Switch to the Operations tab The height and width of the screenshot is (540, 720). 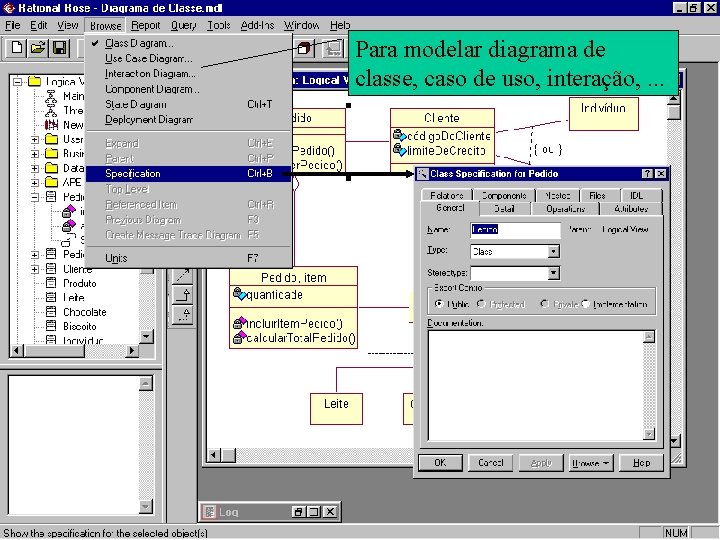pyautogui.click(x=565, y=209)
